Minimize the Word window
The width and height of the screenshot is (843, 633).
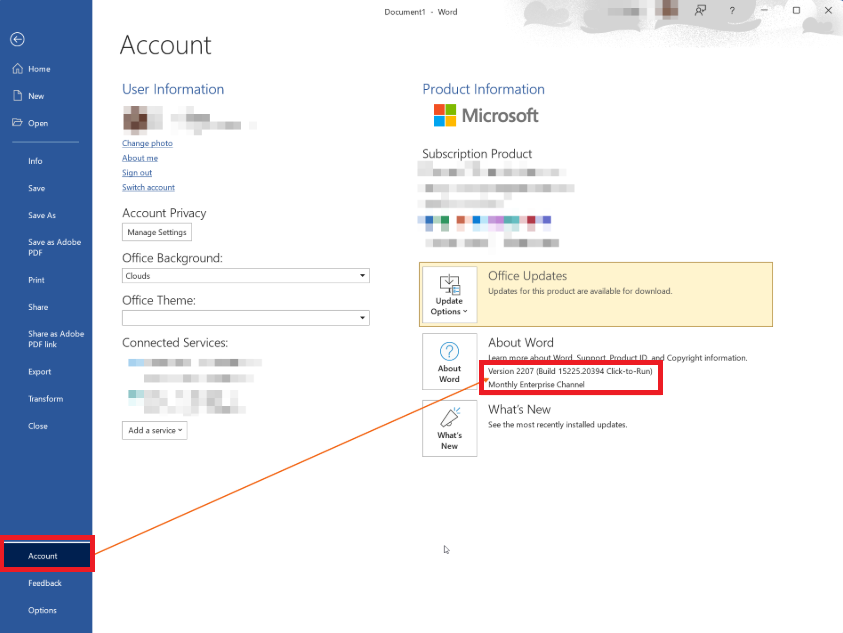pos(764,11)
